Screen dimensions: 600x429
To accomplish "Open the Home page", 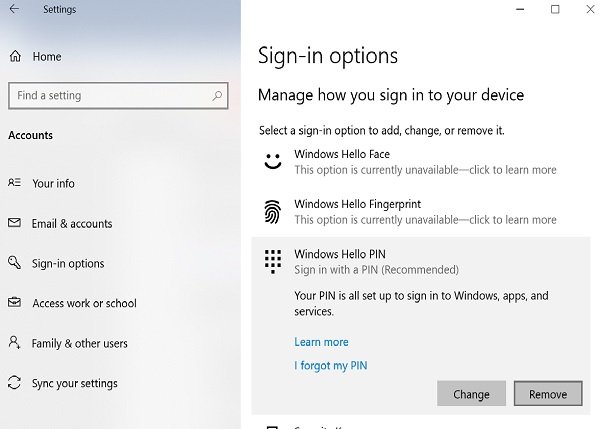I will (47, 57).
